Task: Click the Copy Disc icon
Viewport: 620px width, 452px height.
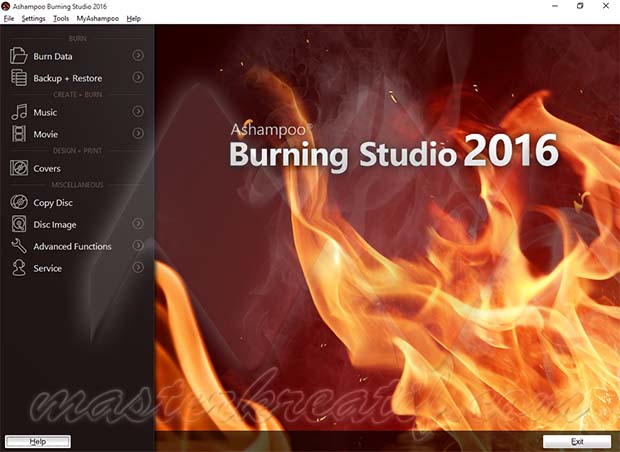Action: click(19, 202)
